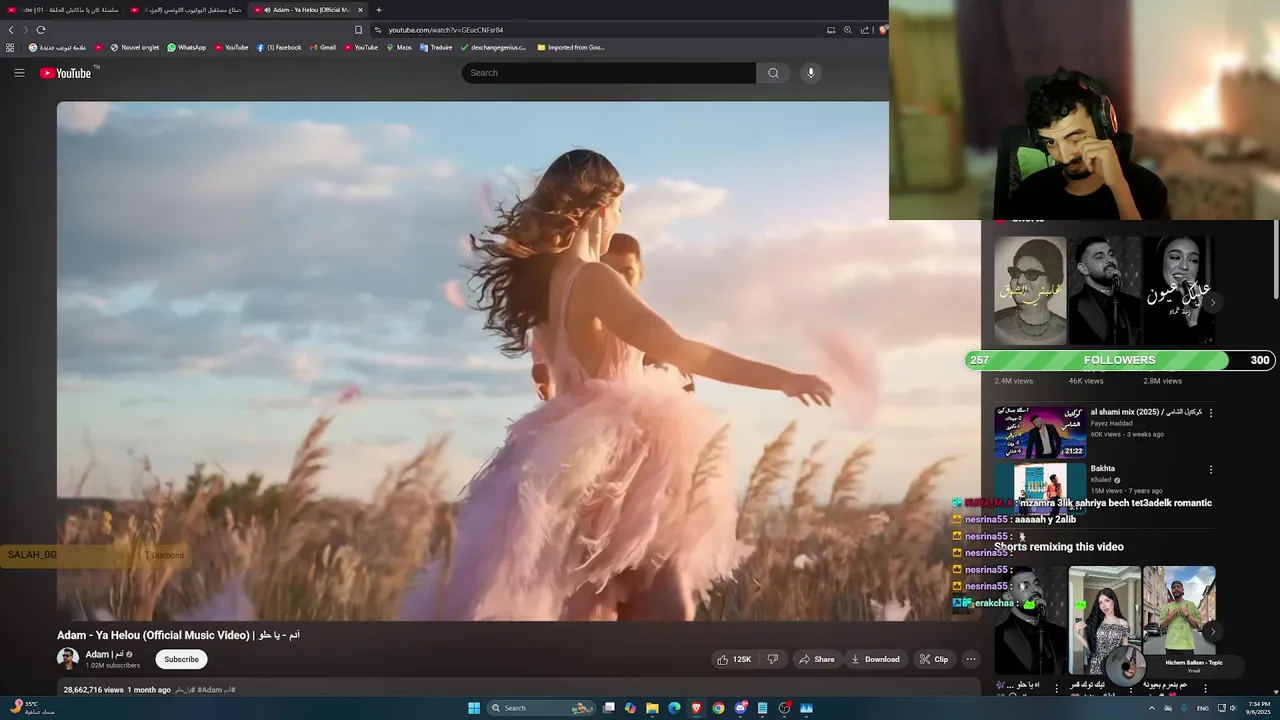1280x720 pixels.
Task: Open Adam channel avatar
Action: pyautogui.click(x=67, y=659)
